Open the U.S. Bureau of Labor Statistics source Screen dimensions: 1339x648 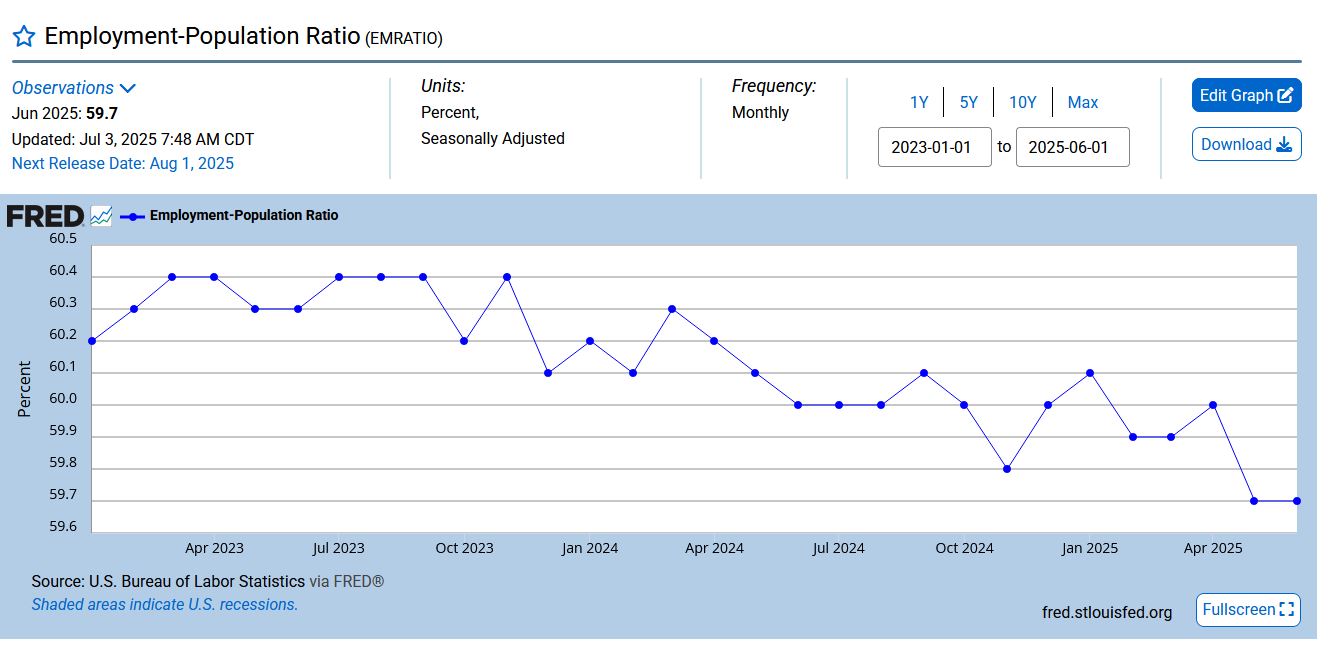pos(197,581)
